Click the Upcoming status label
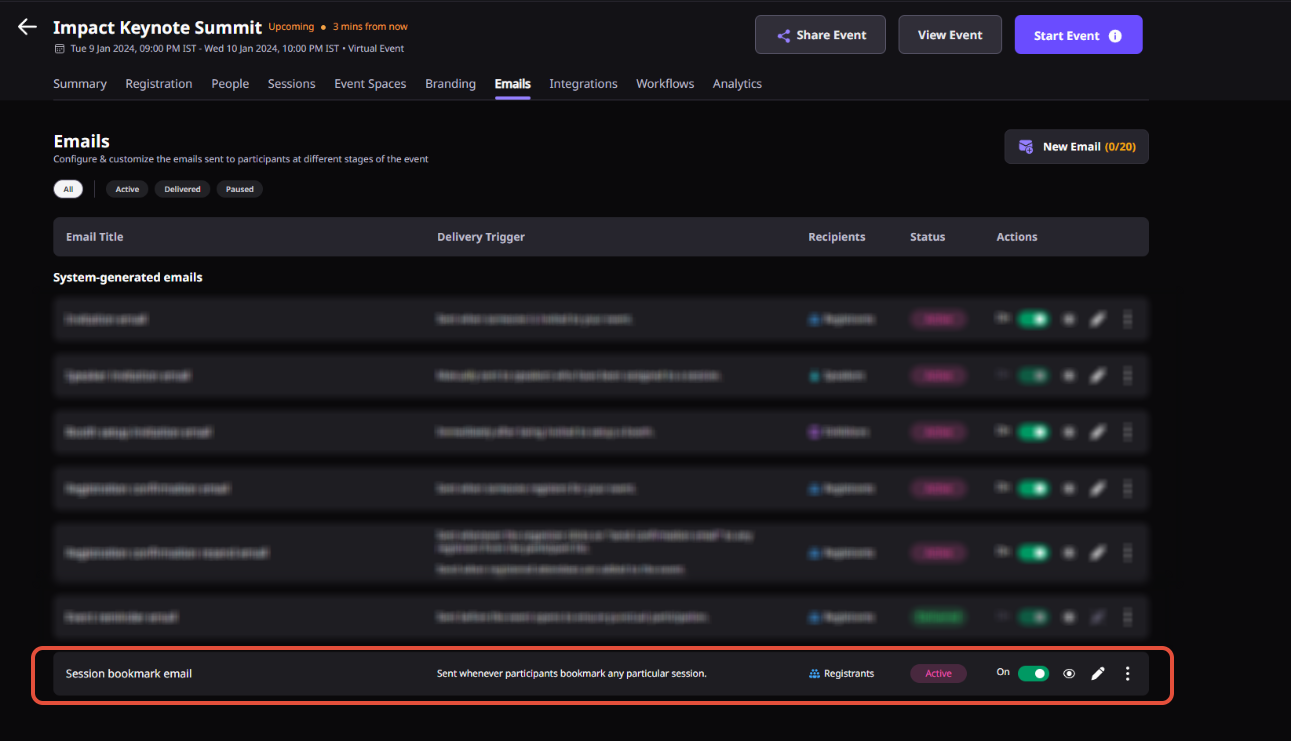This screenshot has height=741, width=1291. coord(291,27)
